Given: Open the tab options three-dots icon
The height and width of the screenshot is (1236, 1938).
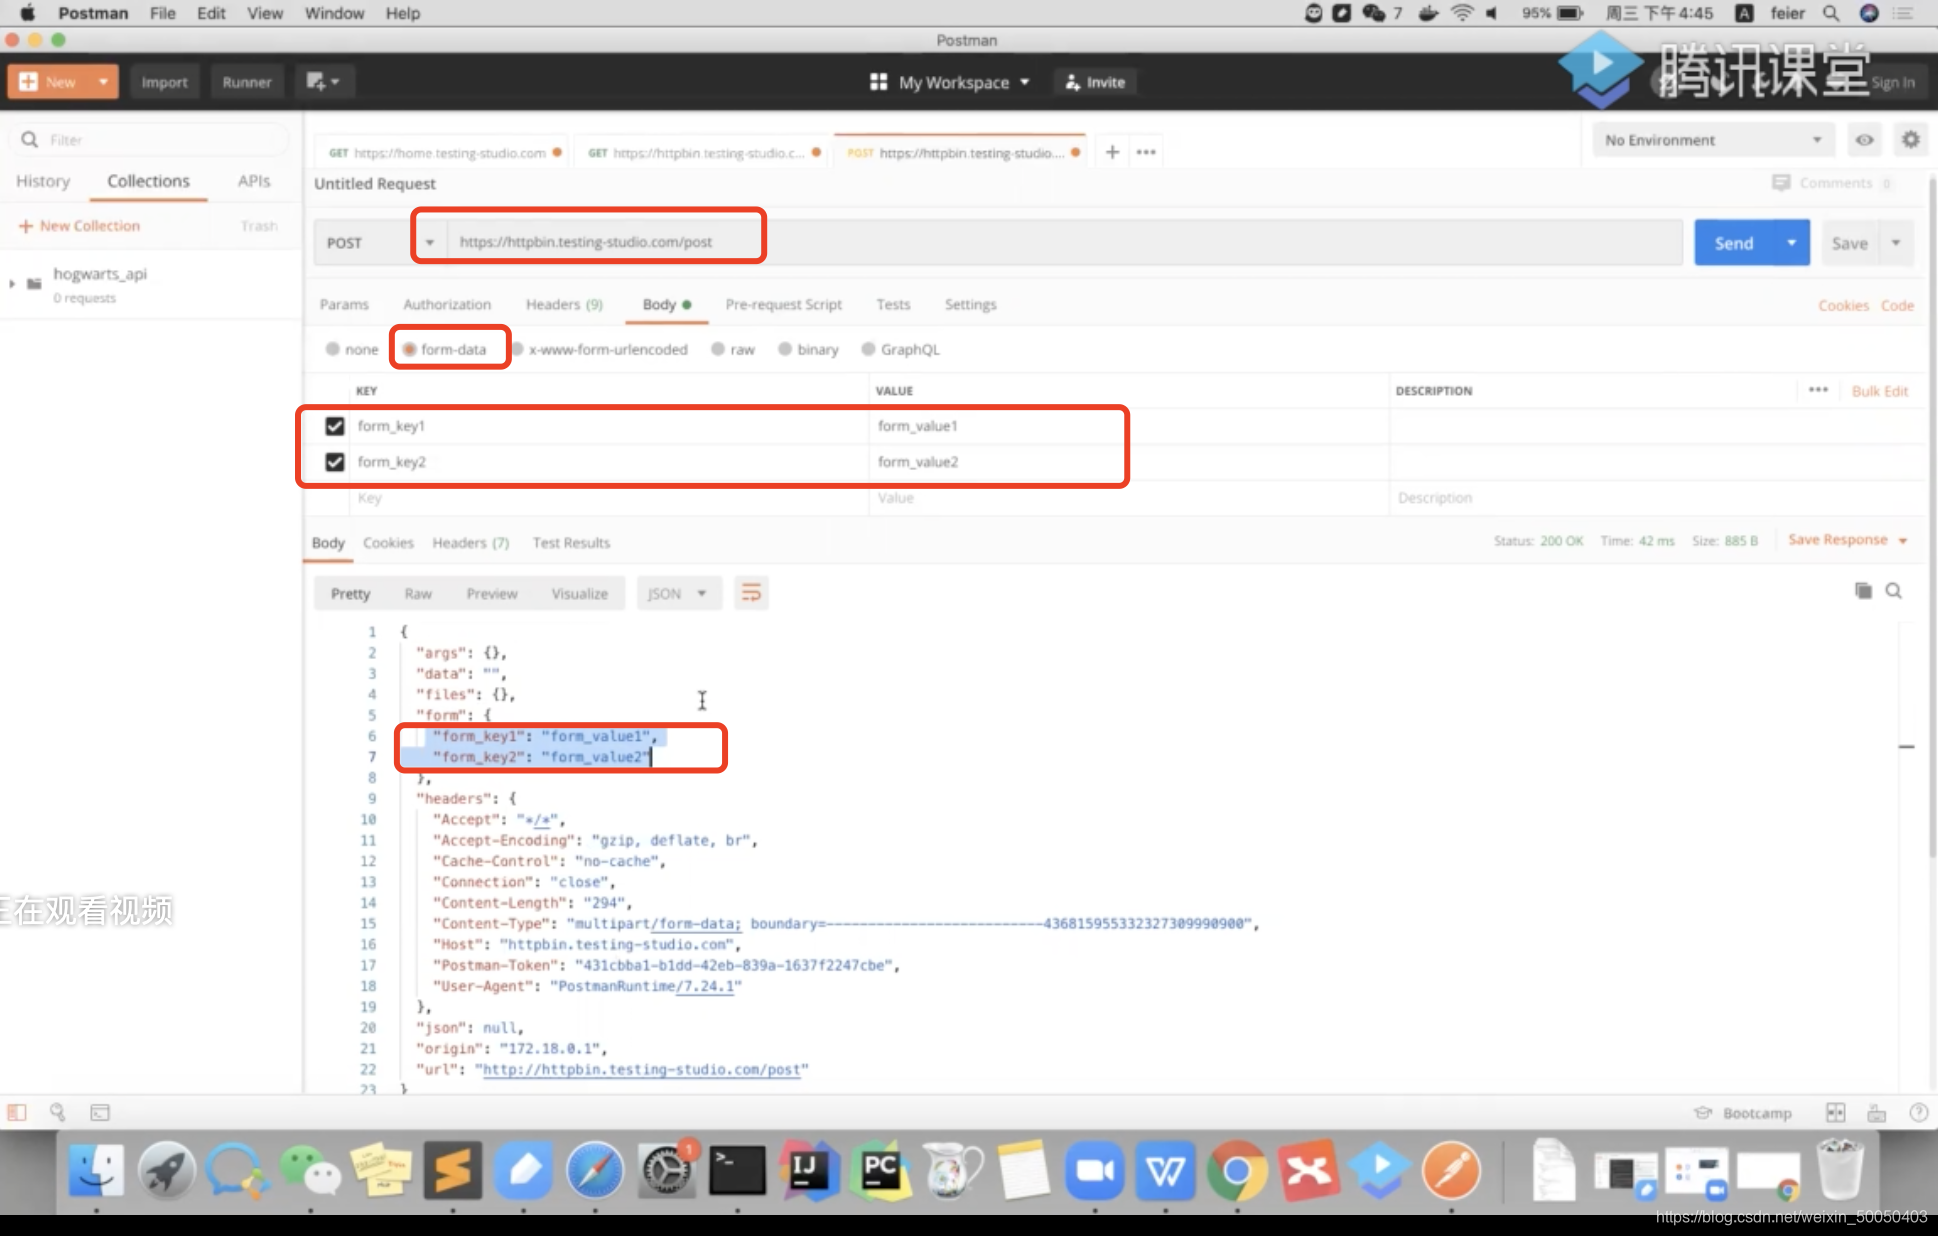Looking at the screenshot, I should tap(1146, 152).
